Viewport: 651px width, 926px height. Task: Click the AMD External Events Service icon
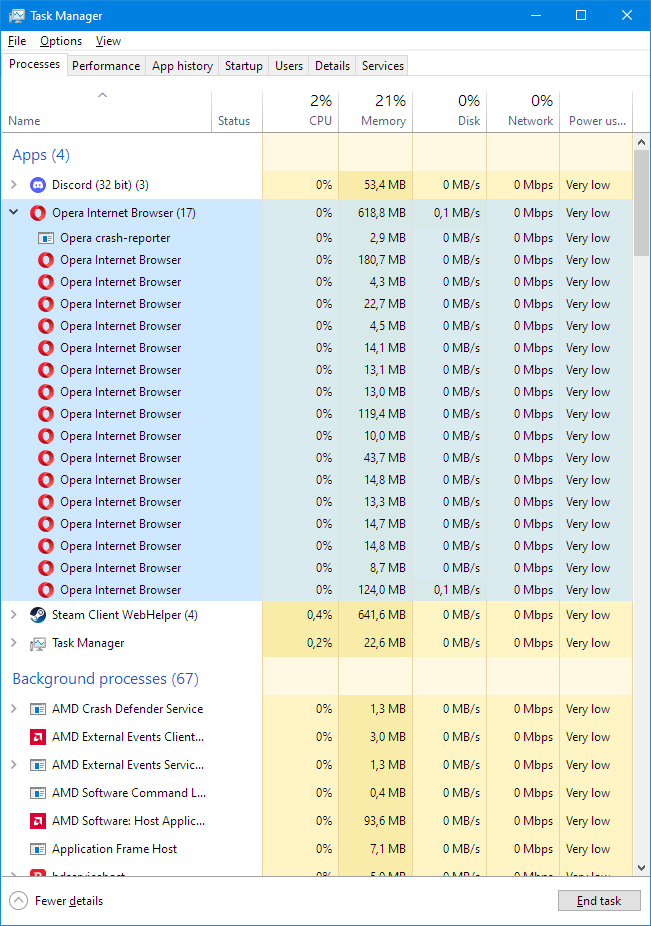pyautogui.click(x=38, y=765)
